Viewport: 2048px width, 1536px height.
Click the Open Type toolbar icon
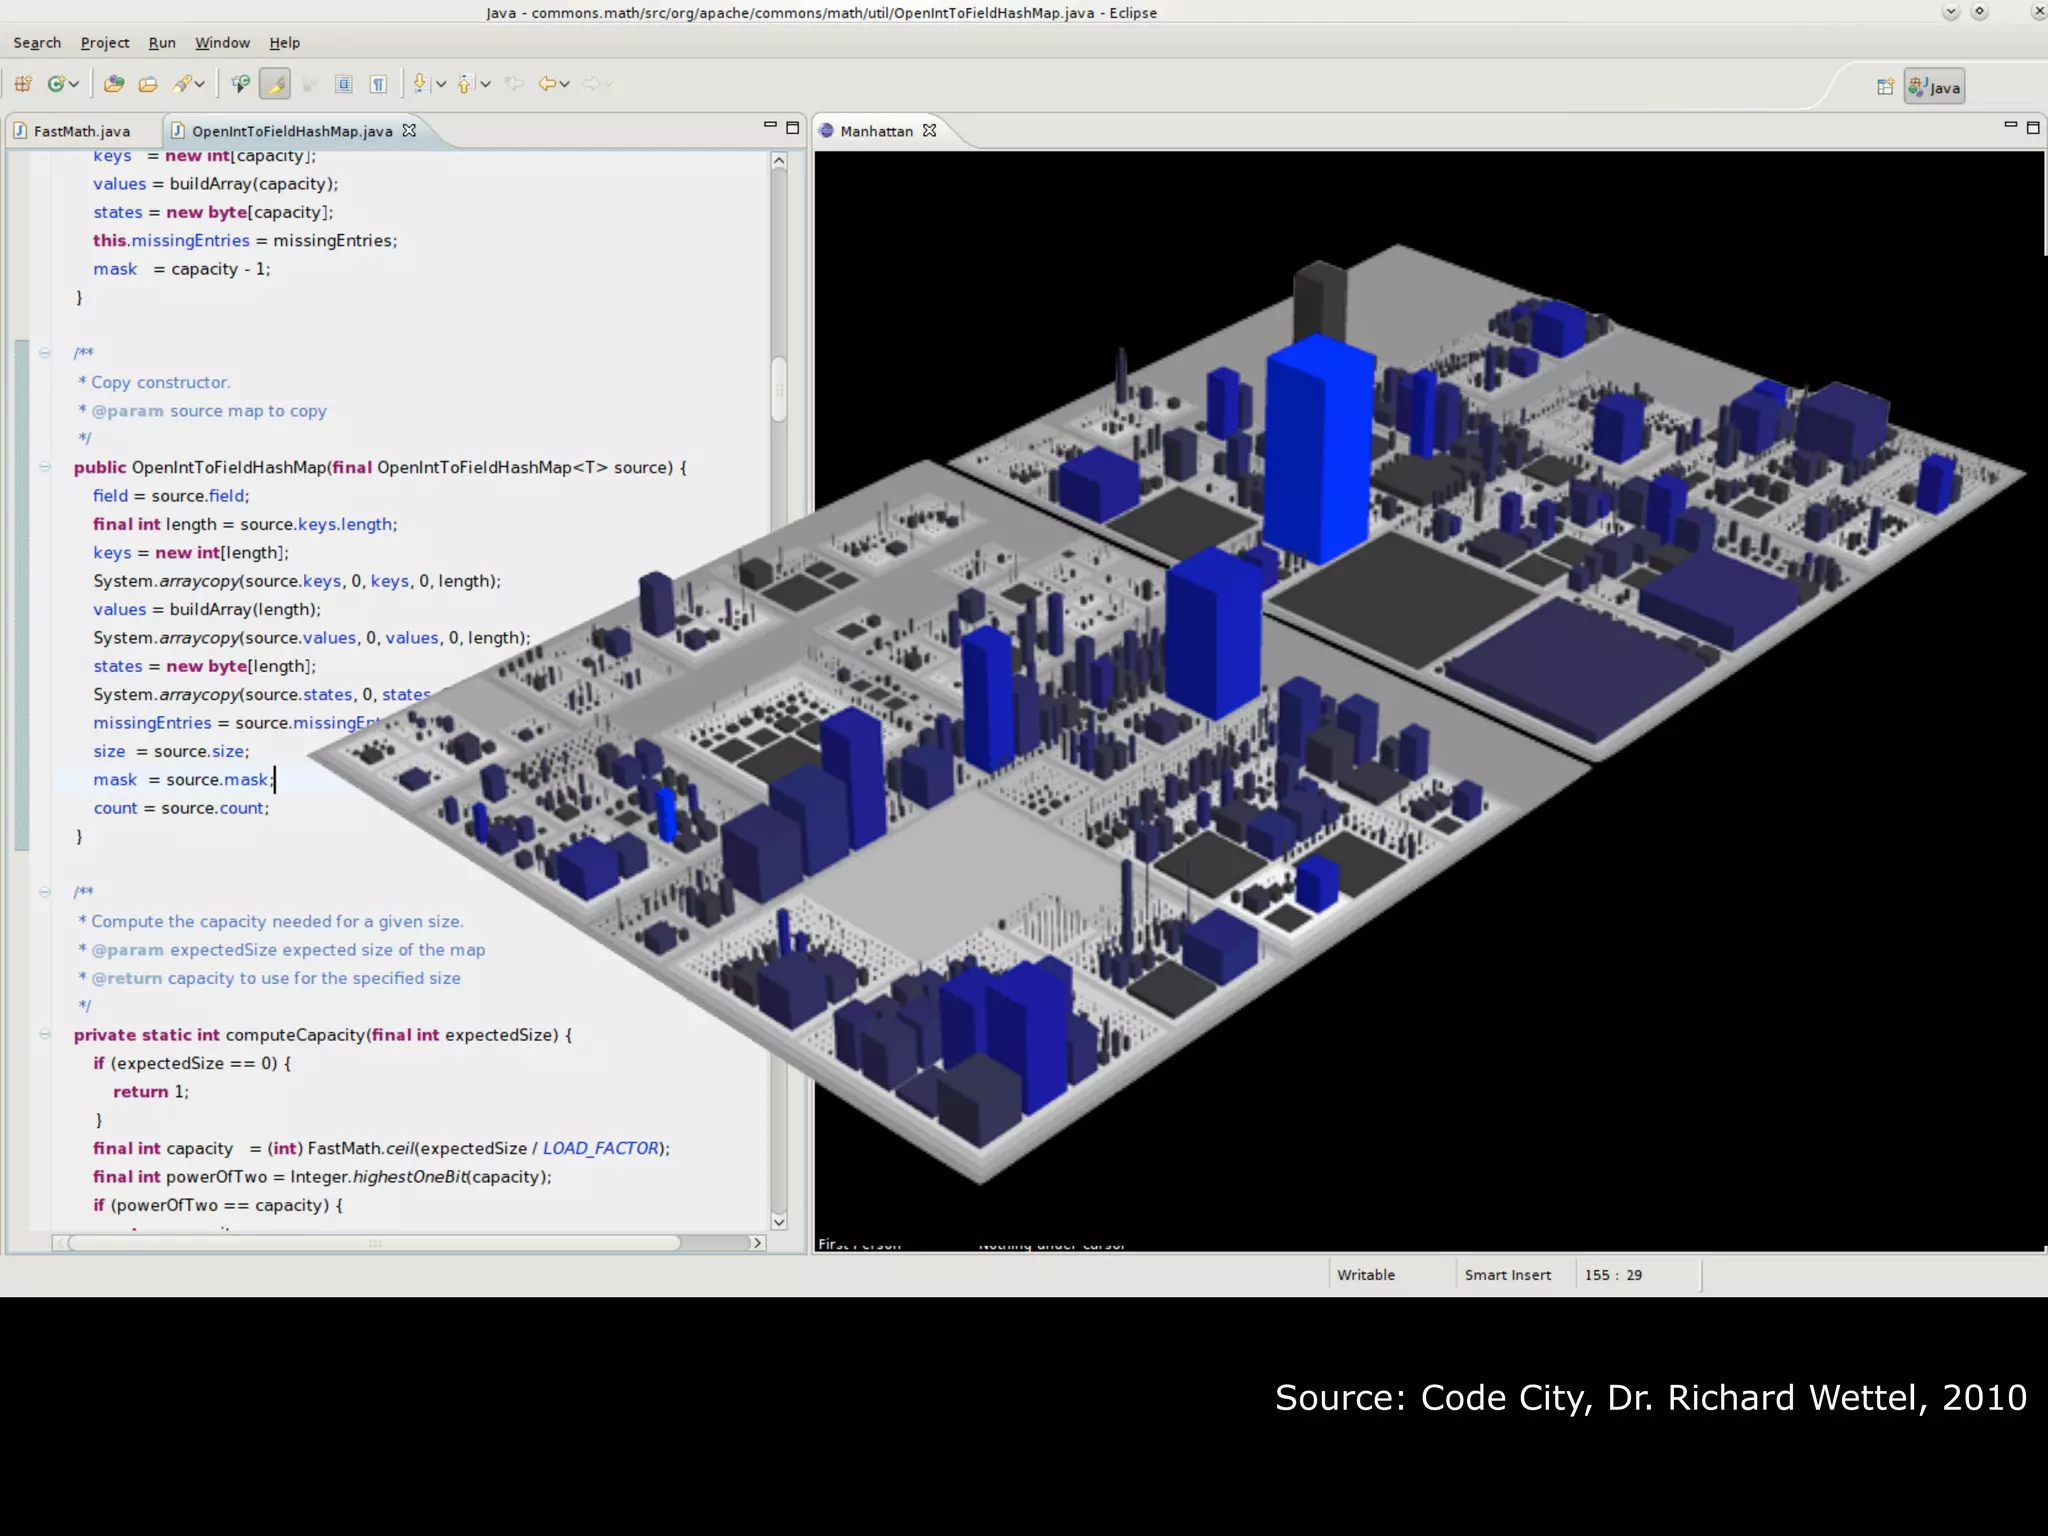click(x=114, y=84)
